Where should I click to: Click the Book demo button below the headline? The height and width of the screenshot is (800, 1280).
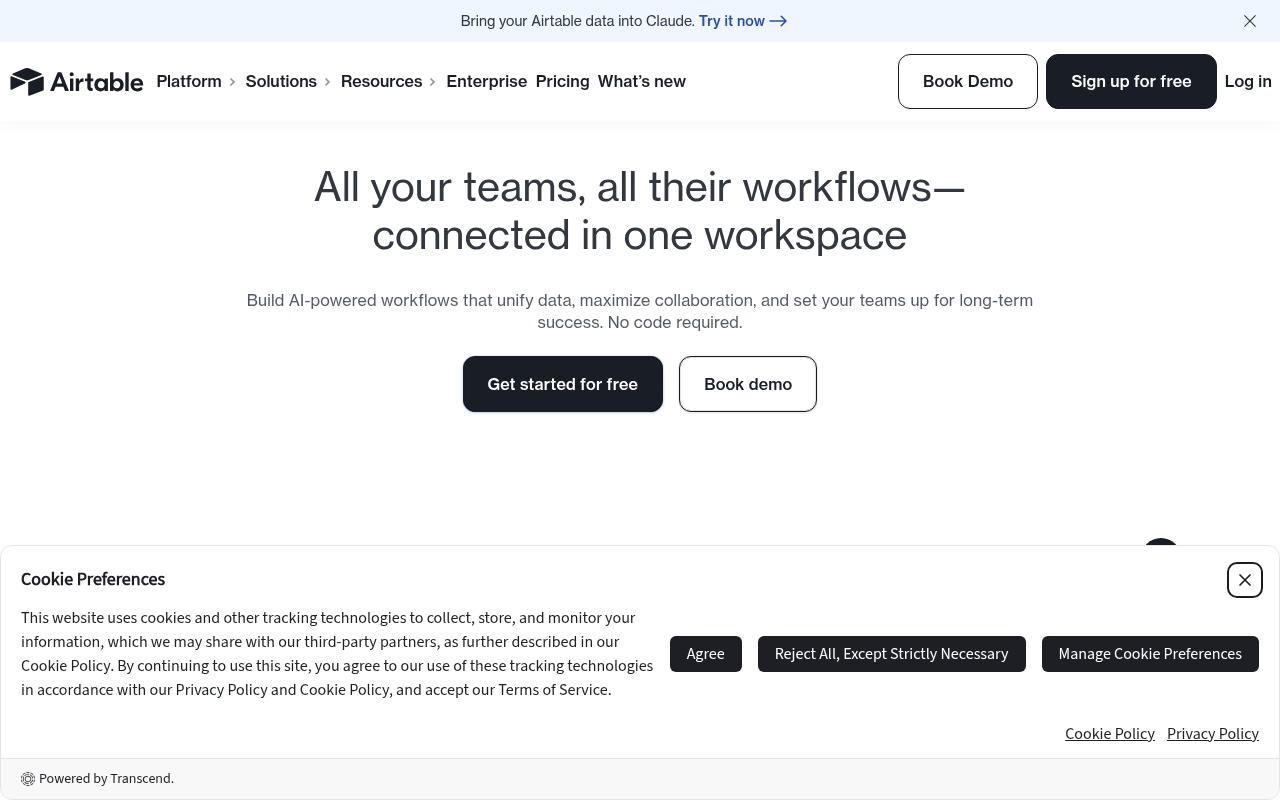748,384
